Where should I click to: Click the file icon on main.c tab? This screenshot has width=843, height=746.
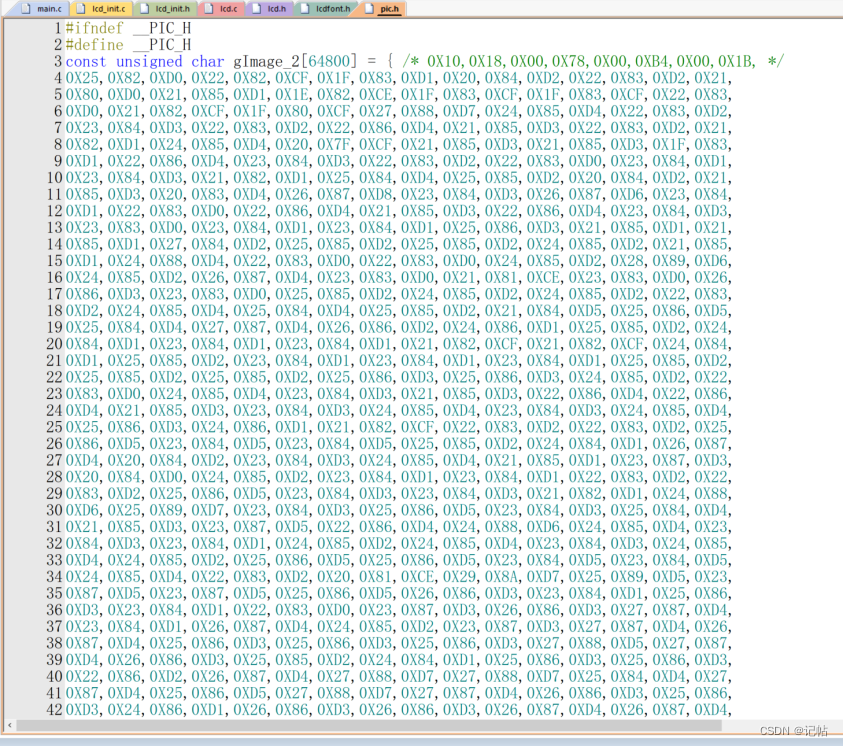point(26,9)
